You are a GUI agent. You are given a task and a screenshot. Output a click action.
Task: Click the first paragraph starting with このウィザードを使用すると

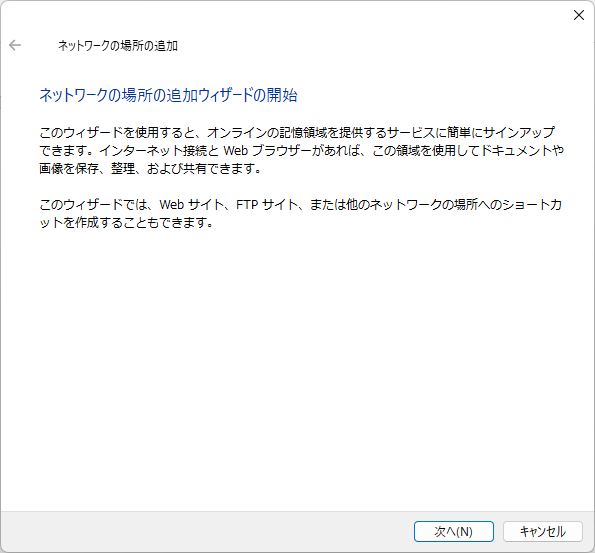(x=302, y=150)
